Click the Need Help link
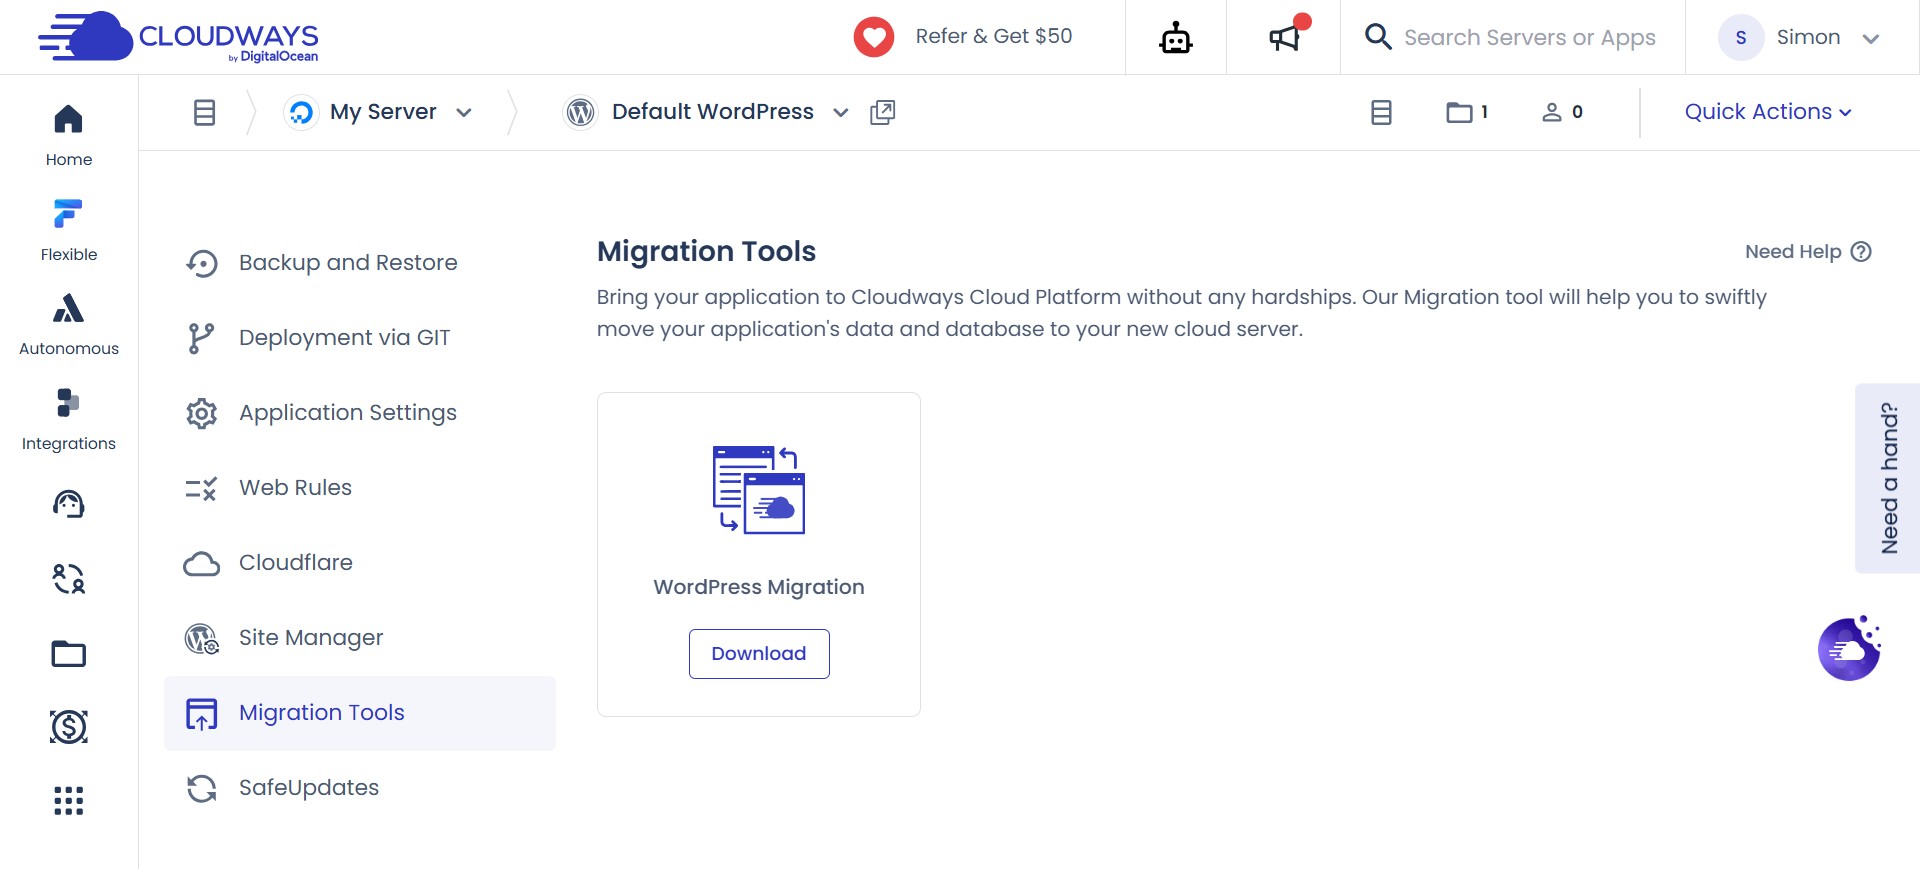 (1793, 252)
